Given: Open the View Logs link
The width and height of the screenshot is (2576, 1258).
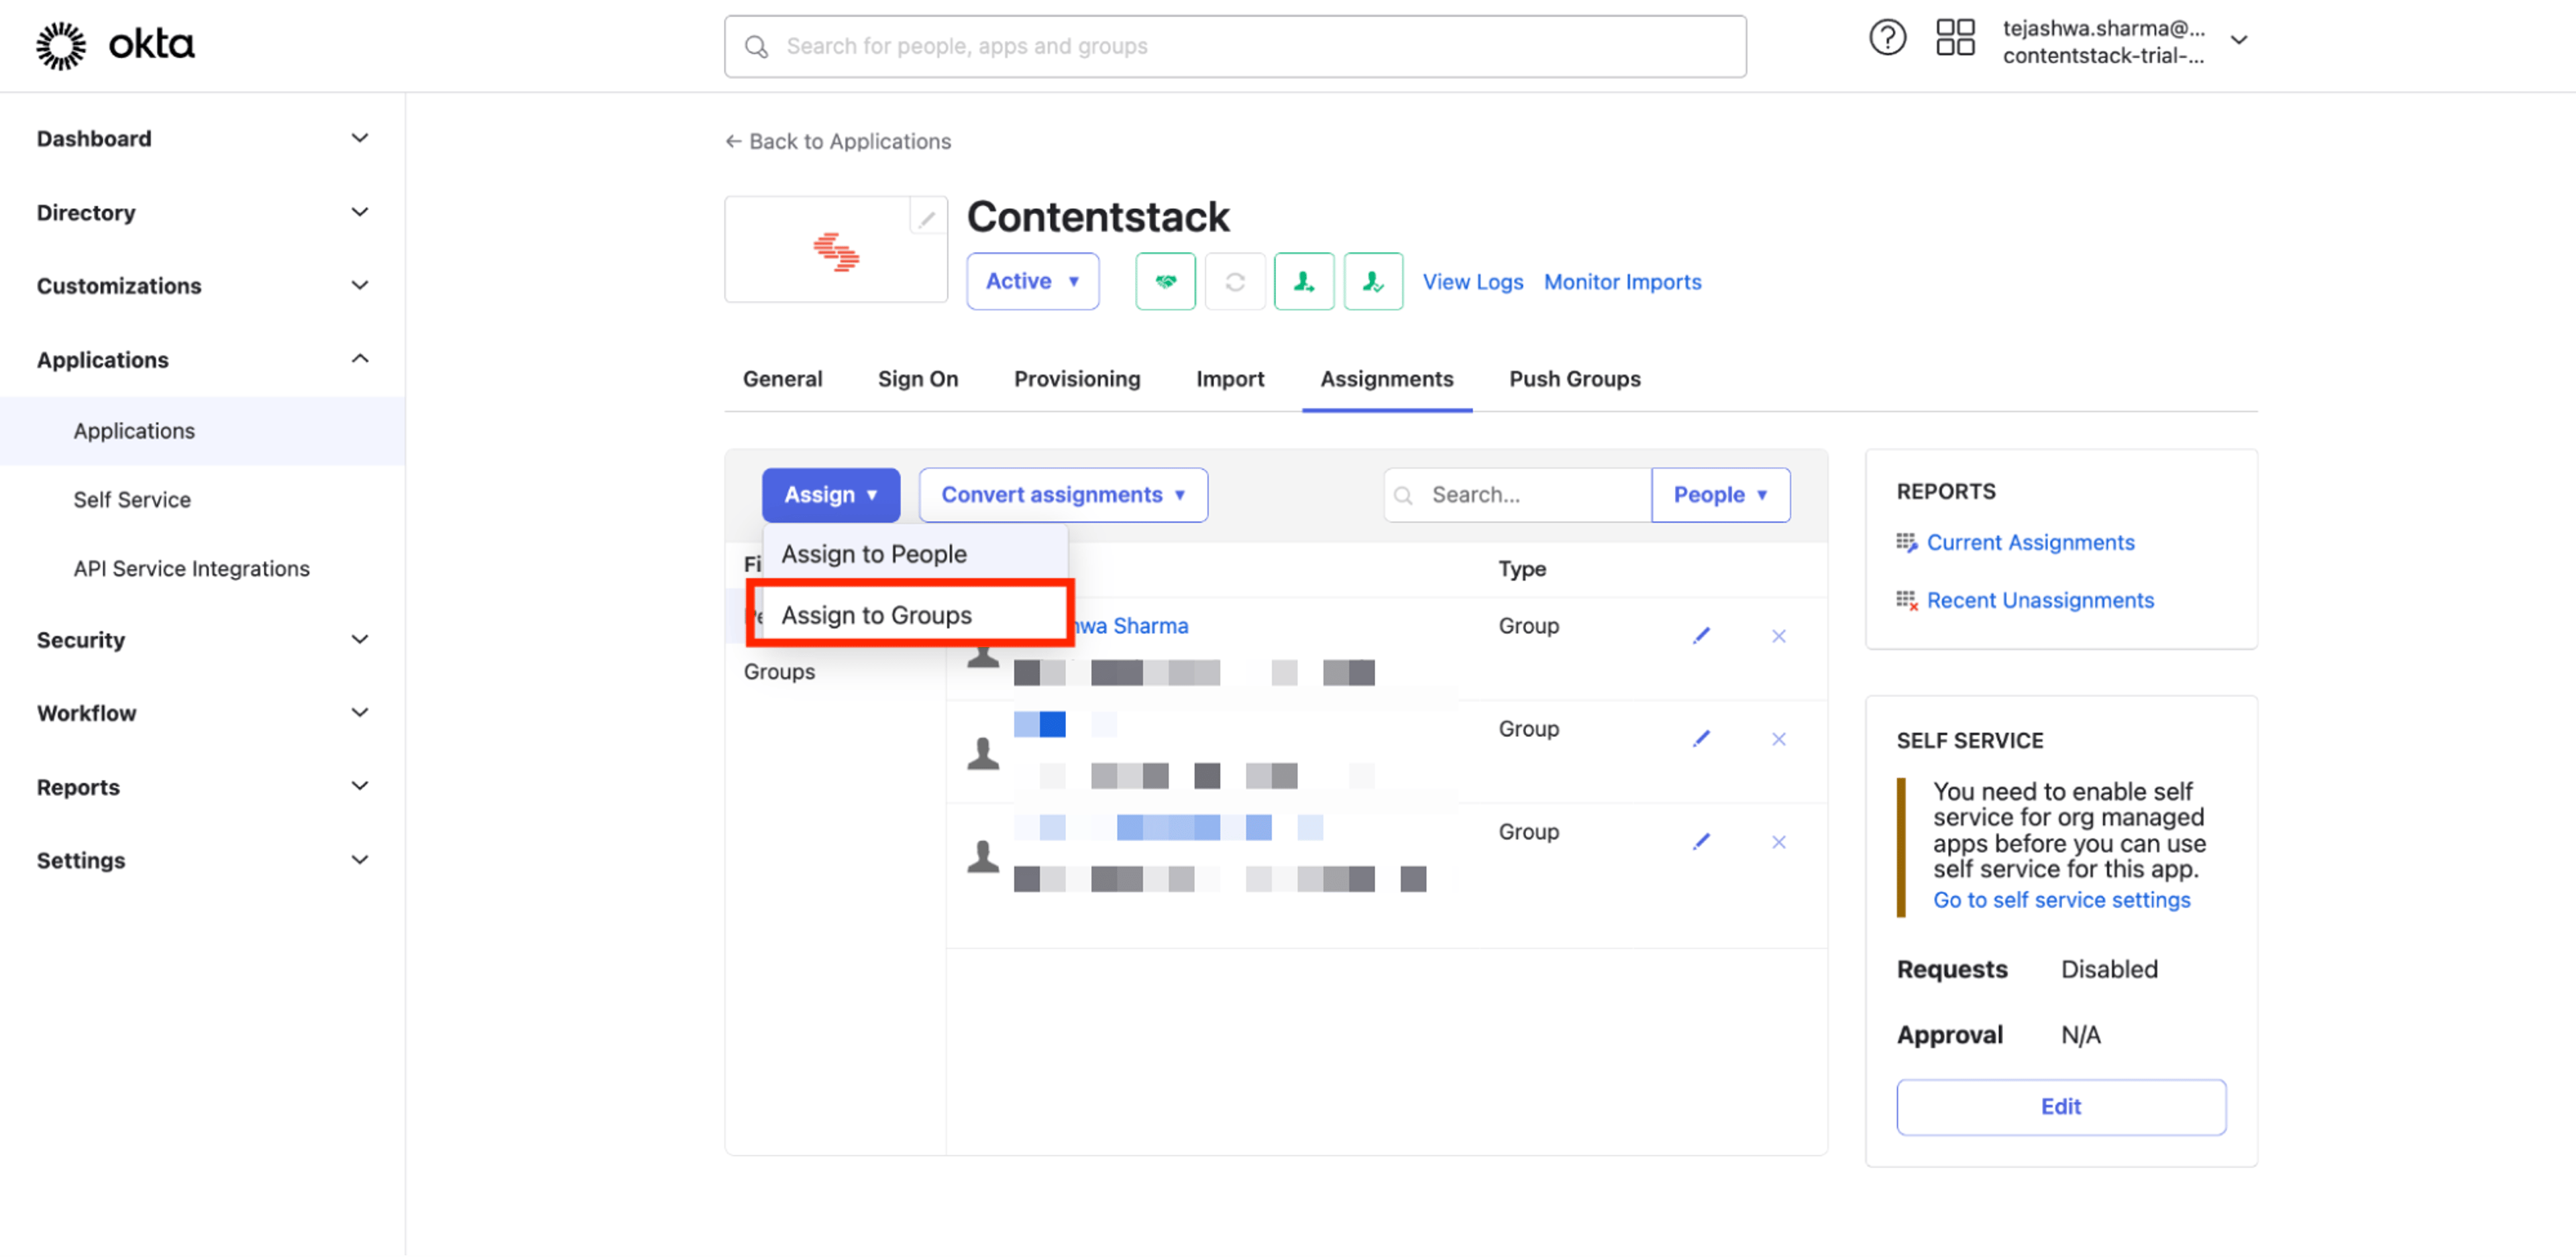Looking at the screenshot, I should pos(1472,282).
